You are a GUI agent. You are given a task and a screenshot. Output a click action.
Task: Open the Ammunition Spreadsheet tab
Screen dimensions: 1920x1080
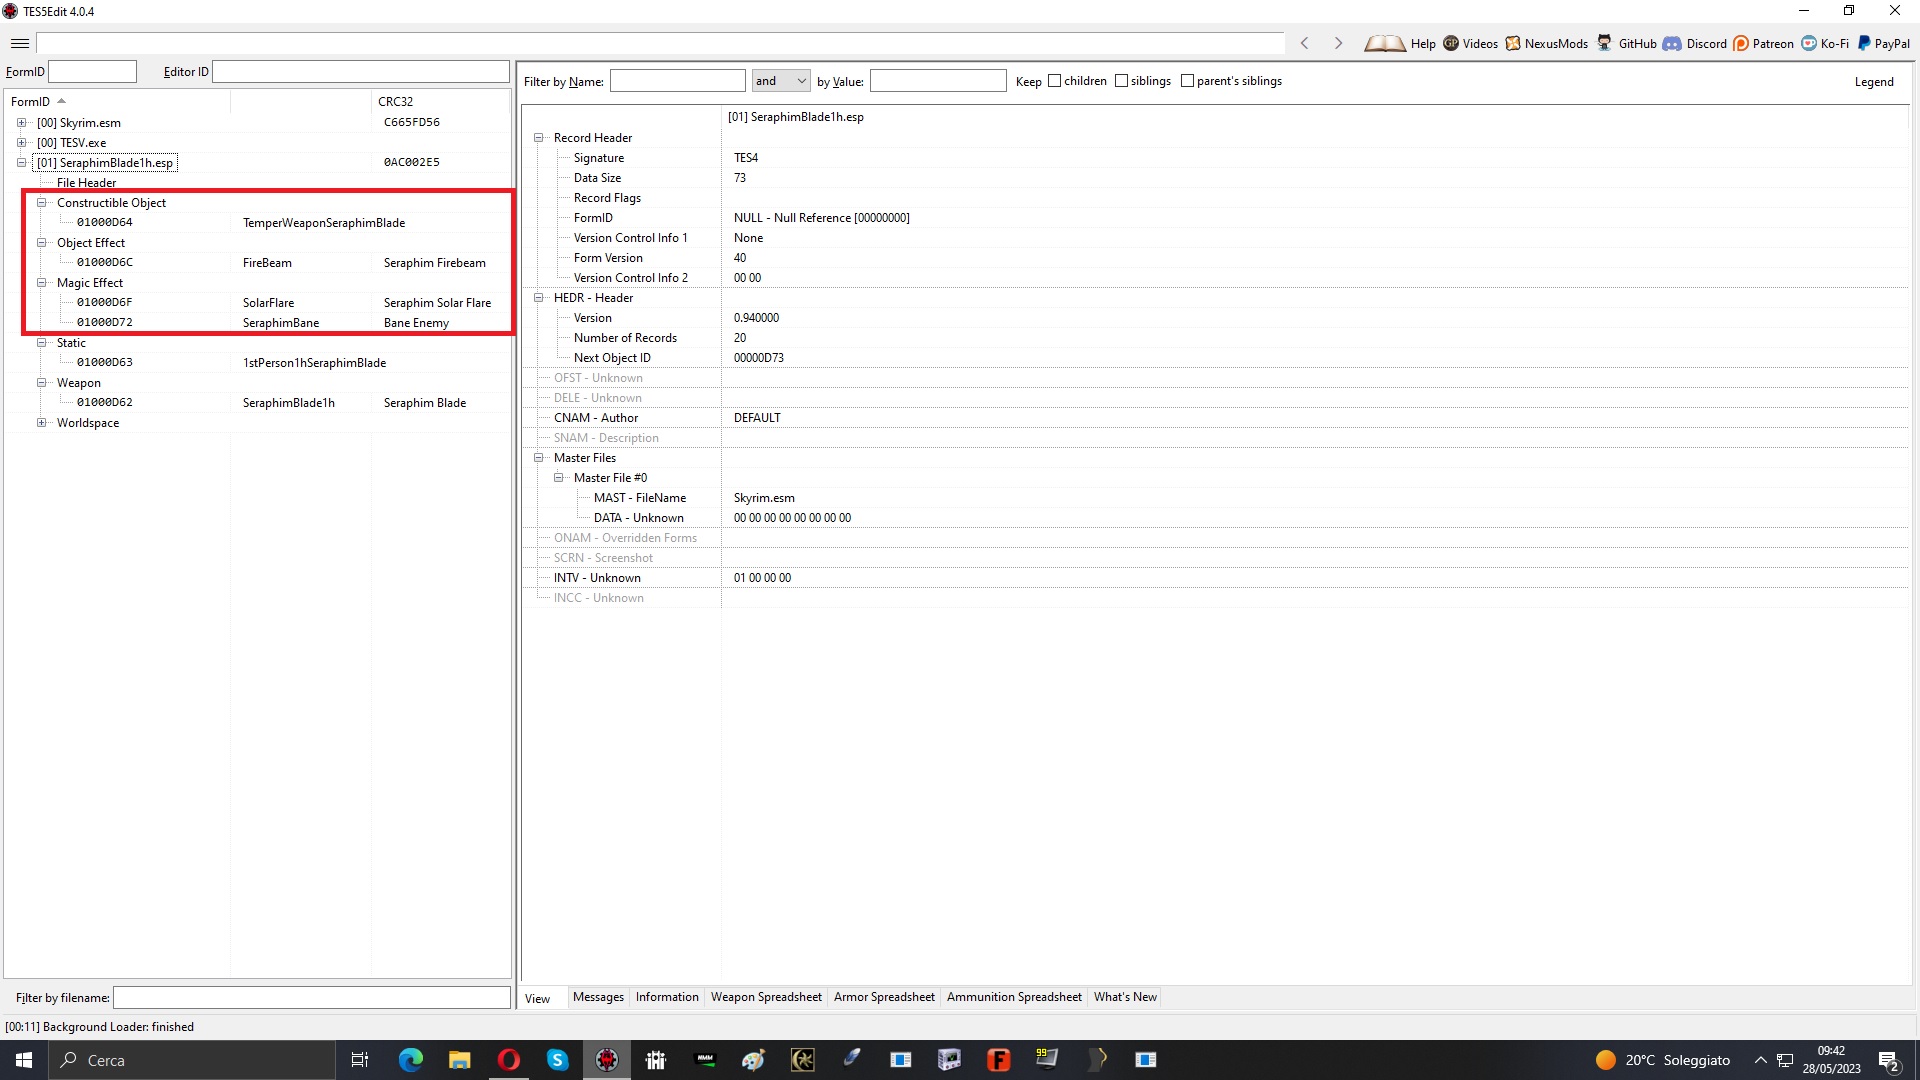(1014, 997)
